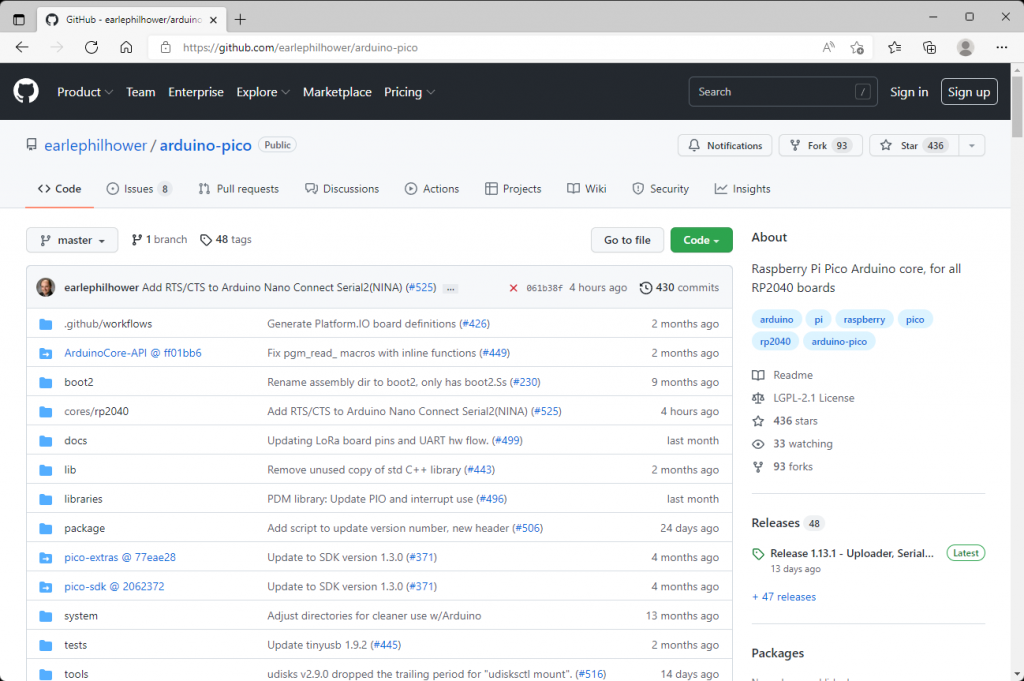The width and height of the screenshot is (1024, 681).
Task: Switch to the Pull requests tab
Action: click(238, 189)
